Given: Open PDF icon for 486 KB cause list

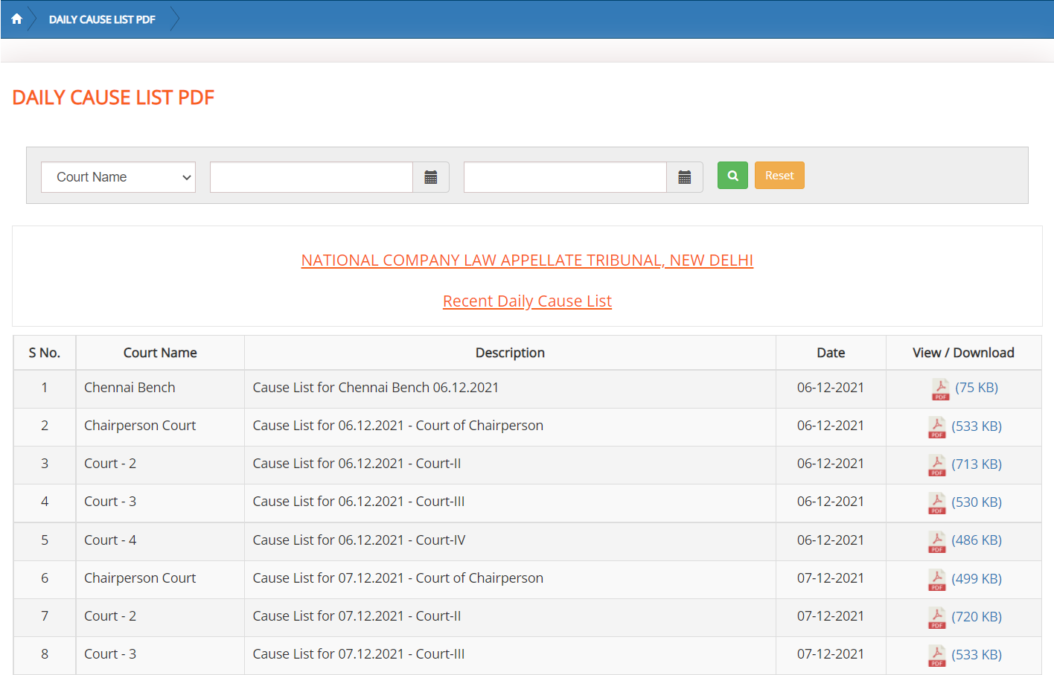Looking at the screenshot, I should pyautogui.click(x=936, y=541).
